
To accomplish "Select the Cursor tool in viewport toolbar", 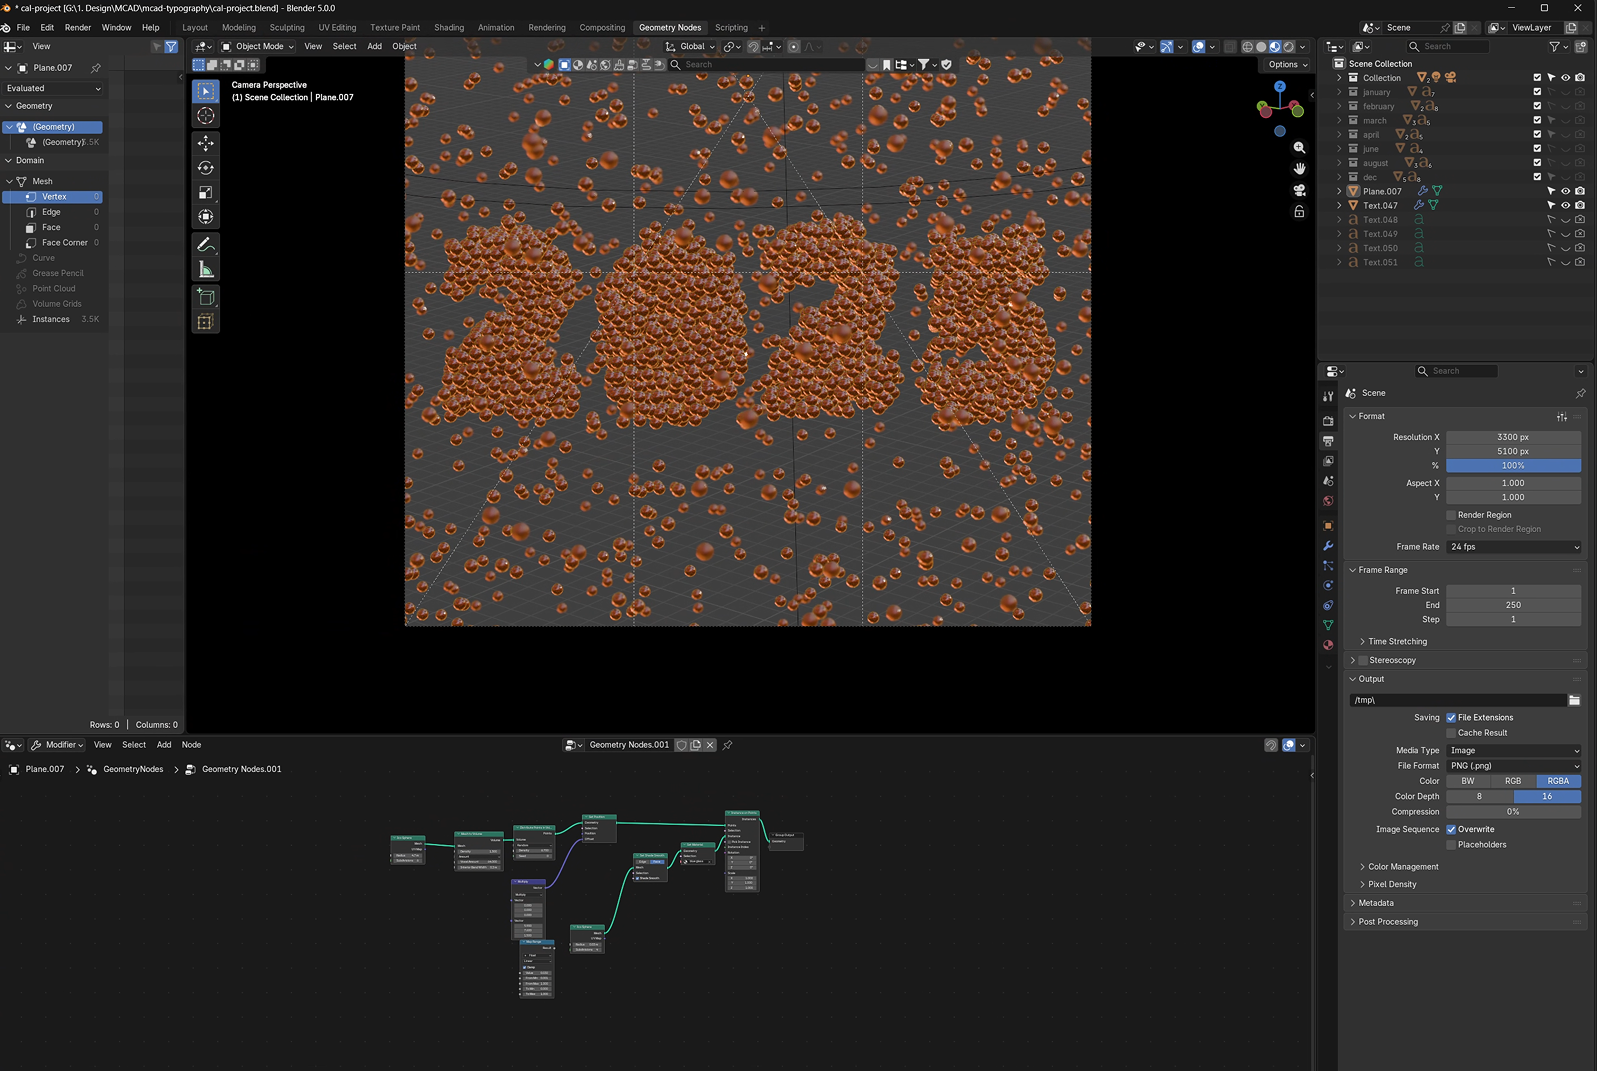I will coord(206,116).
